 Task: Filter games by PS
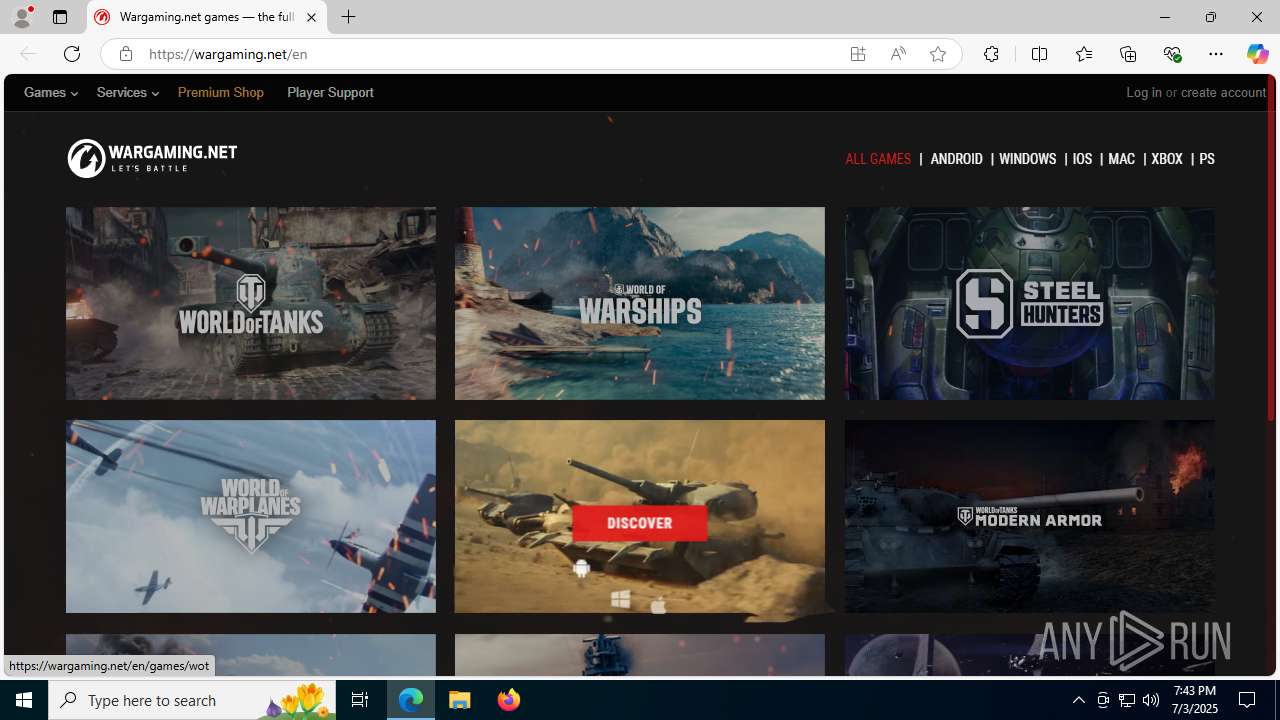coord(1207,159)
